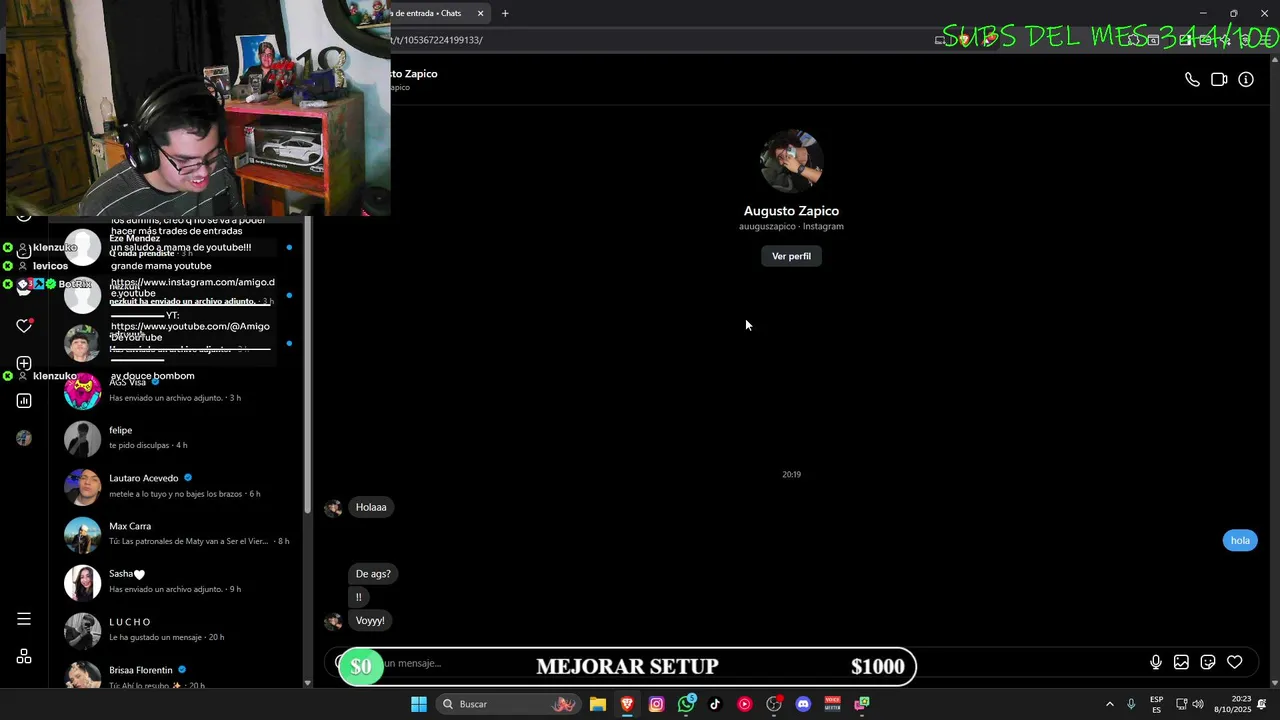Open File Explorer from the taskbar
Image resolution: width=1280 pixels, height=720 pixels.
click(x=598, y=704)
